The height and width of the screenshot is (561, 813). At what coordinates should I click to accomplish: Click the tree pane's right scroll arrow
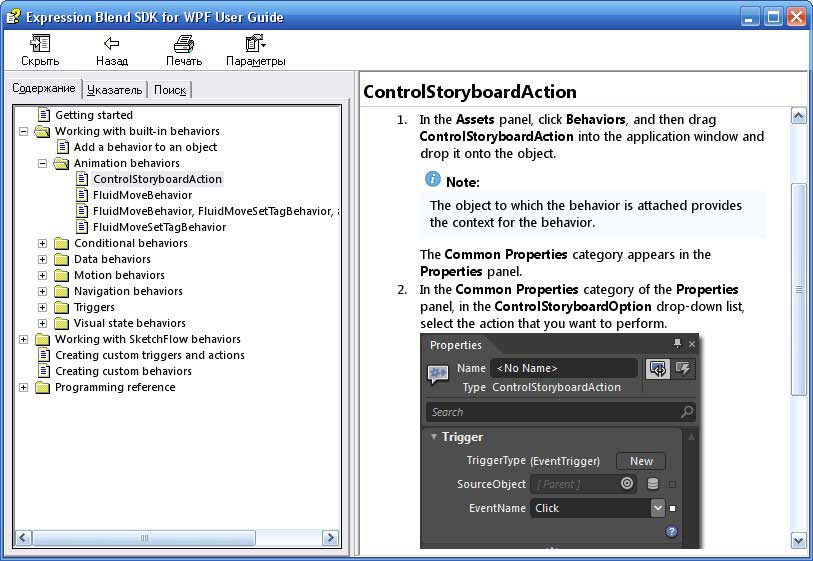tap(330, 538)
